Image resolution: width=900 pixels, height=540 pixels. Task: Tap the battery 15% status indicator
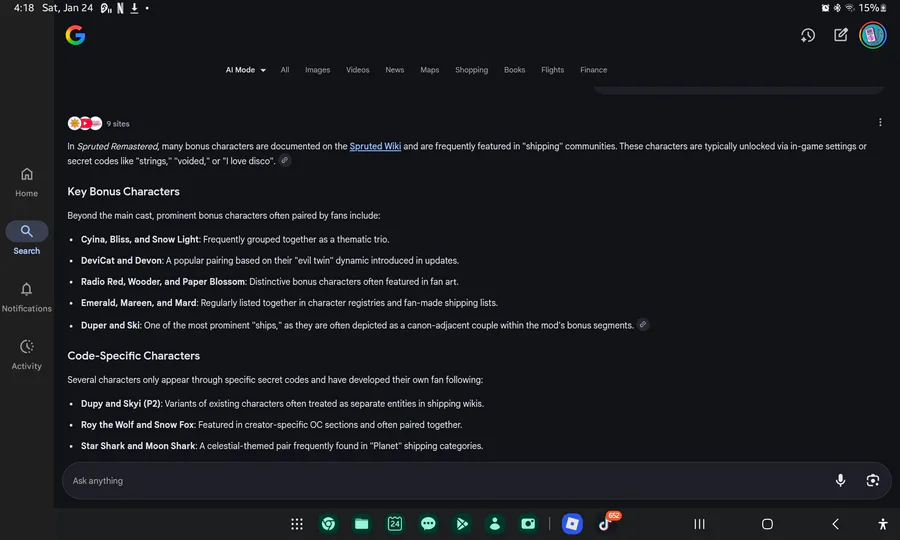coord(872,8)
